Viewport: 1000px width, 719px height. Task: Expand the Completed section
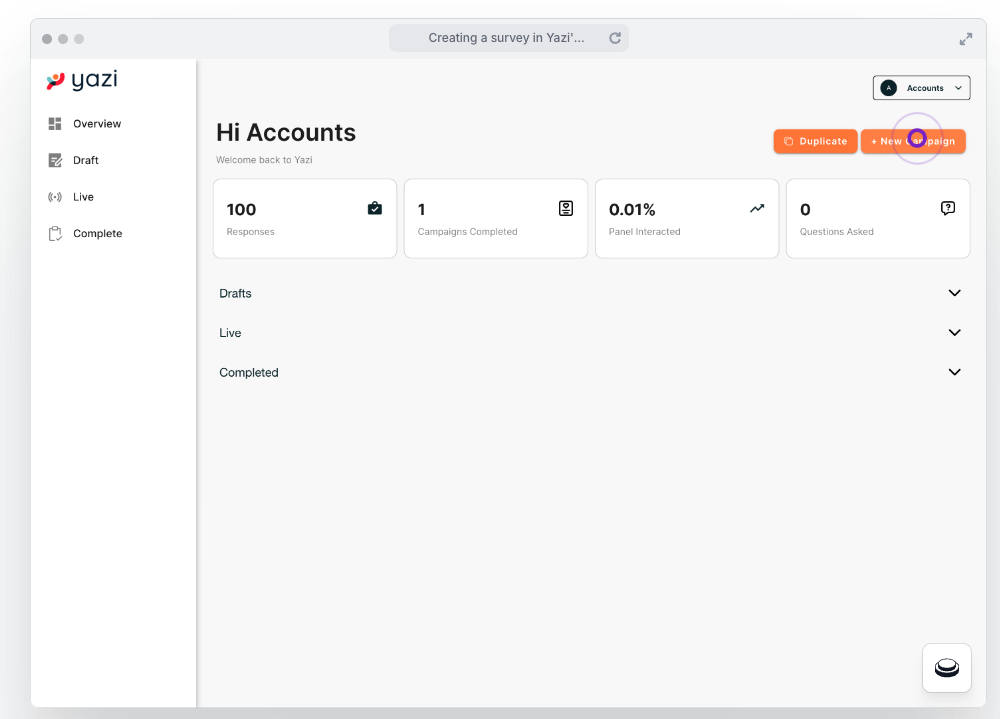pyautogui.click(x=954, y=372)
